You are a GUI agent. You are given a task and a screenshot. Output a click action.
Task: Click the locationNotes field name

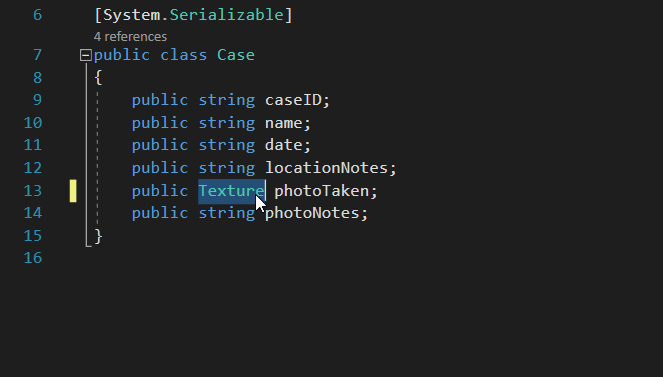(x=326, y=168)
